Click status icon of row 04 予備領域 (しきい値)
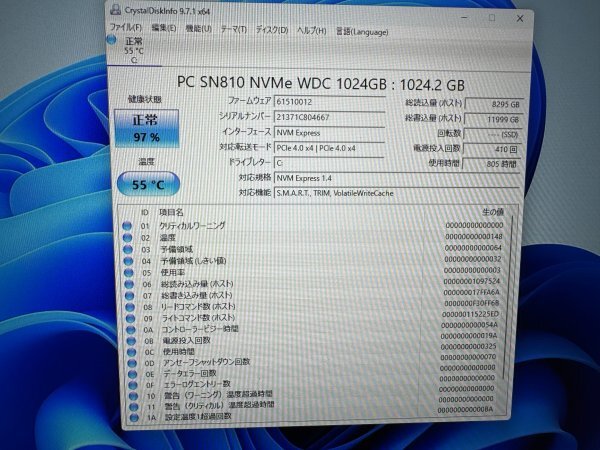600x450 pixels. point(128,261)
